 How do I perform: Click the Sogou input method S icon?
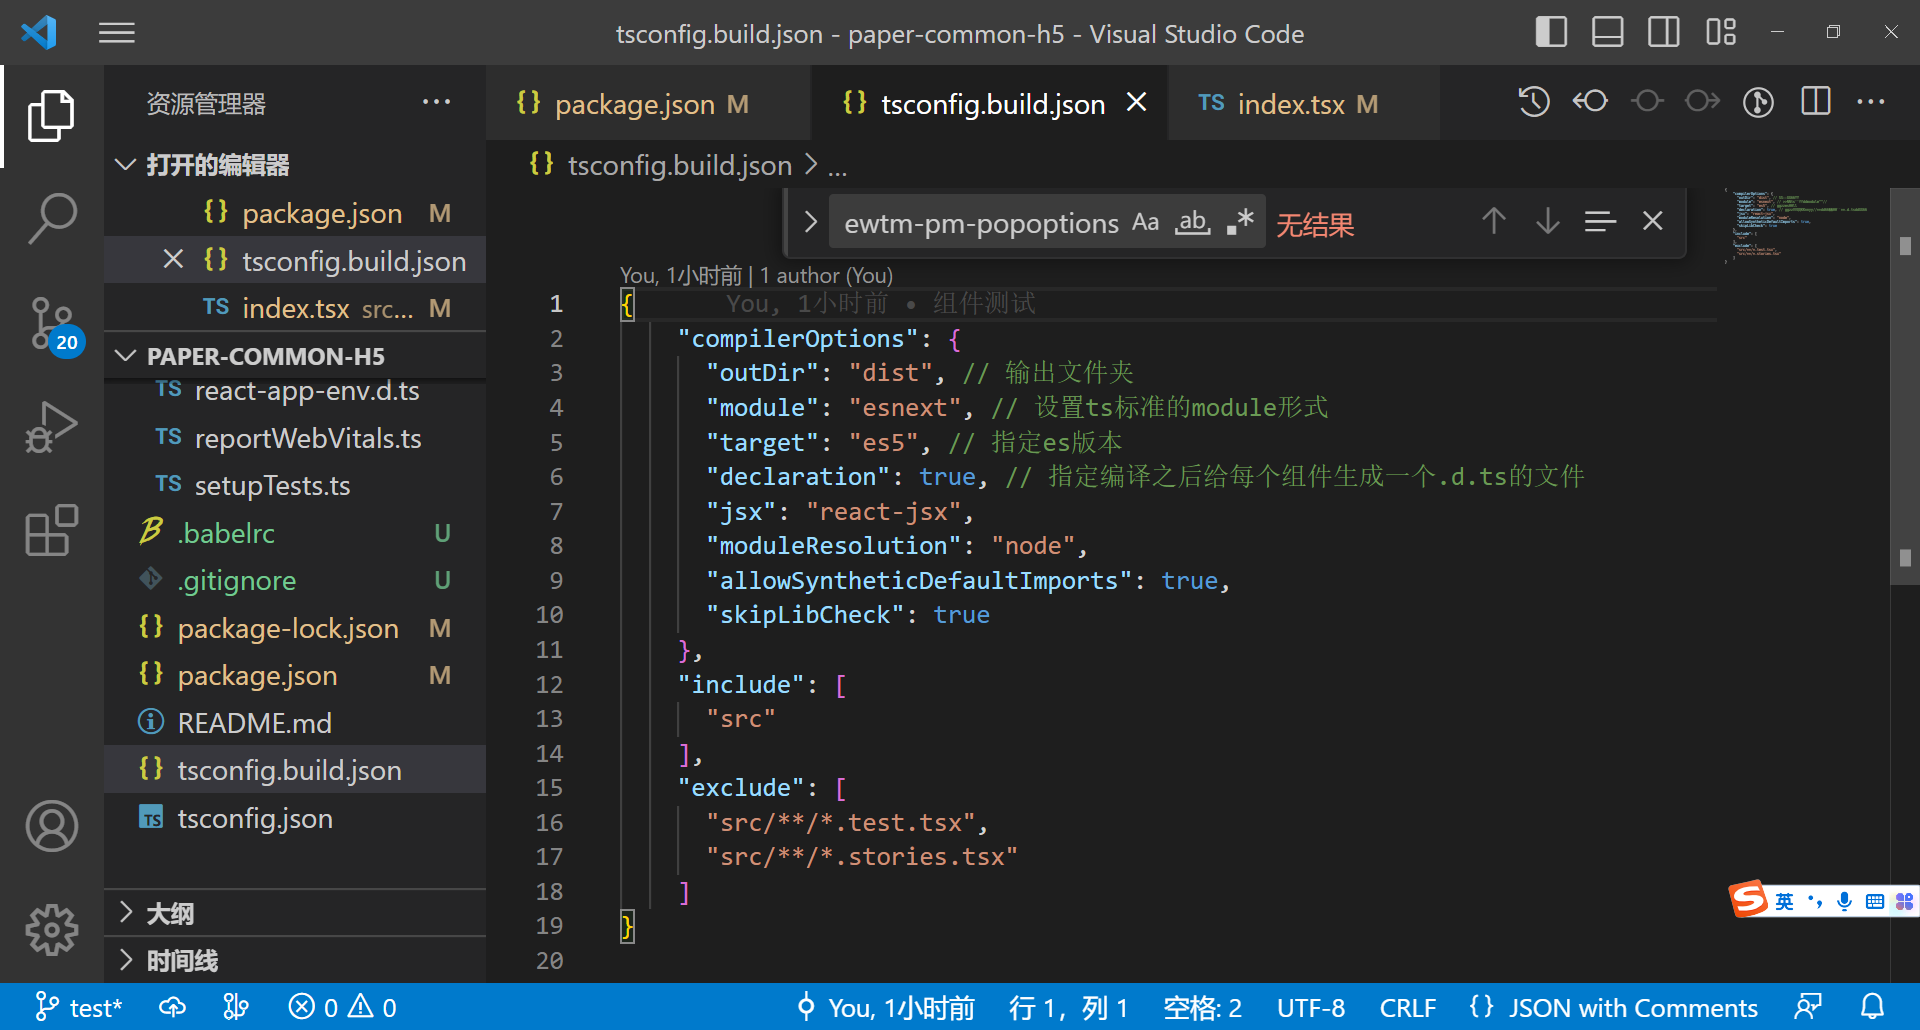(x=1748, y=899)
